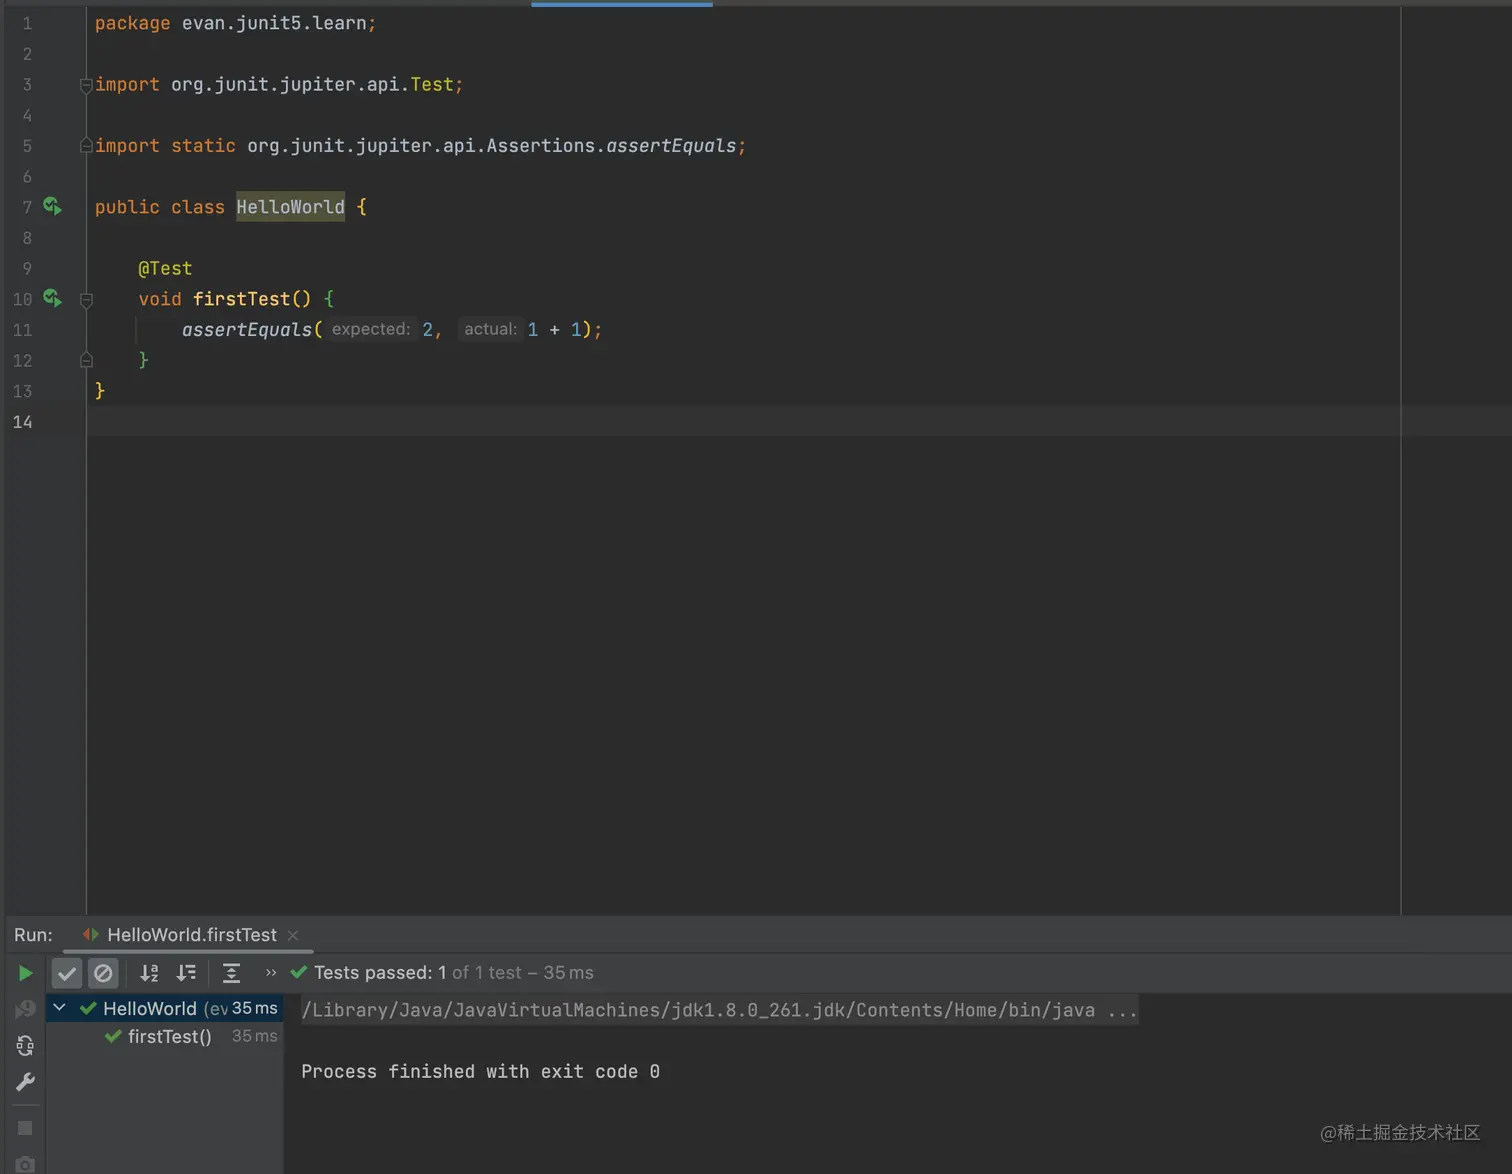The width and height of the screenshot is (1512, 1174).
Task: Click the 'Run:' panel label
Action: click(x=33, y=935)
